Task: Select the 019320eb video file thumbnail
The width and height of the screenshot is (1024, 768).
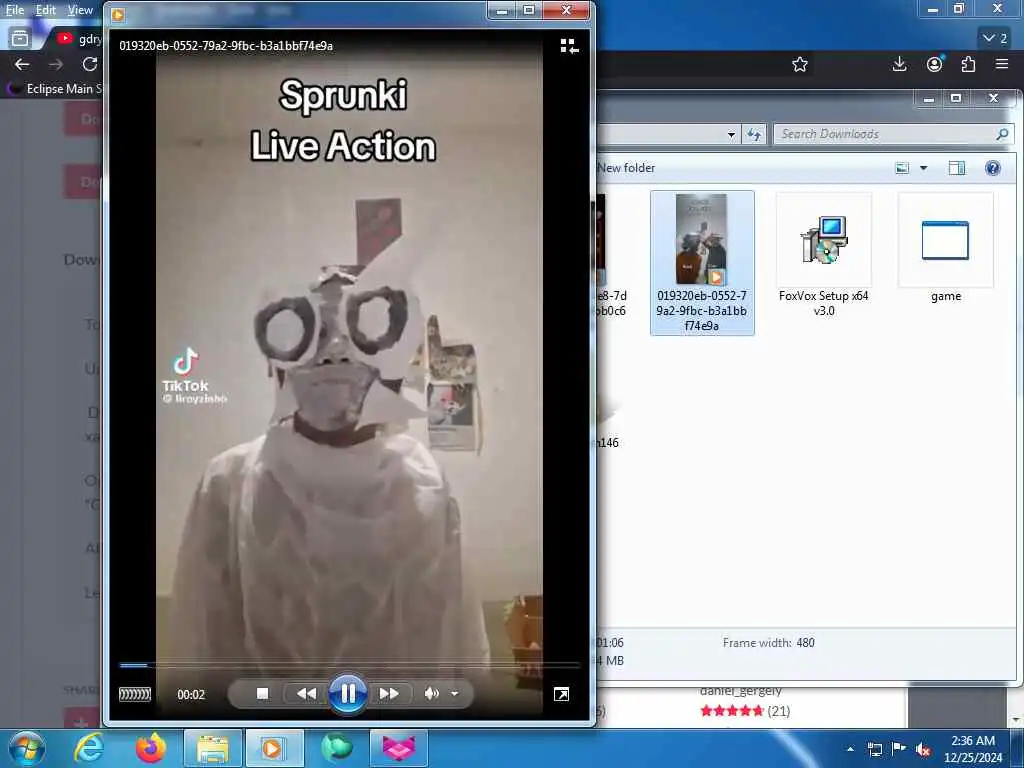Action: tap(701, 239)
